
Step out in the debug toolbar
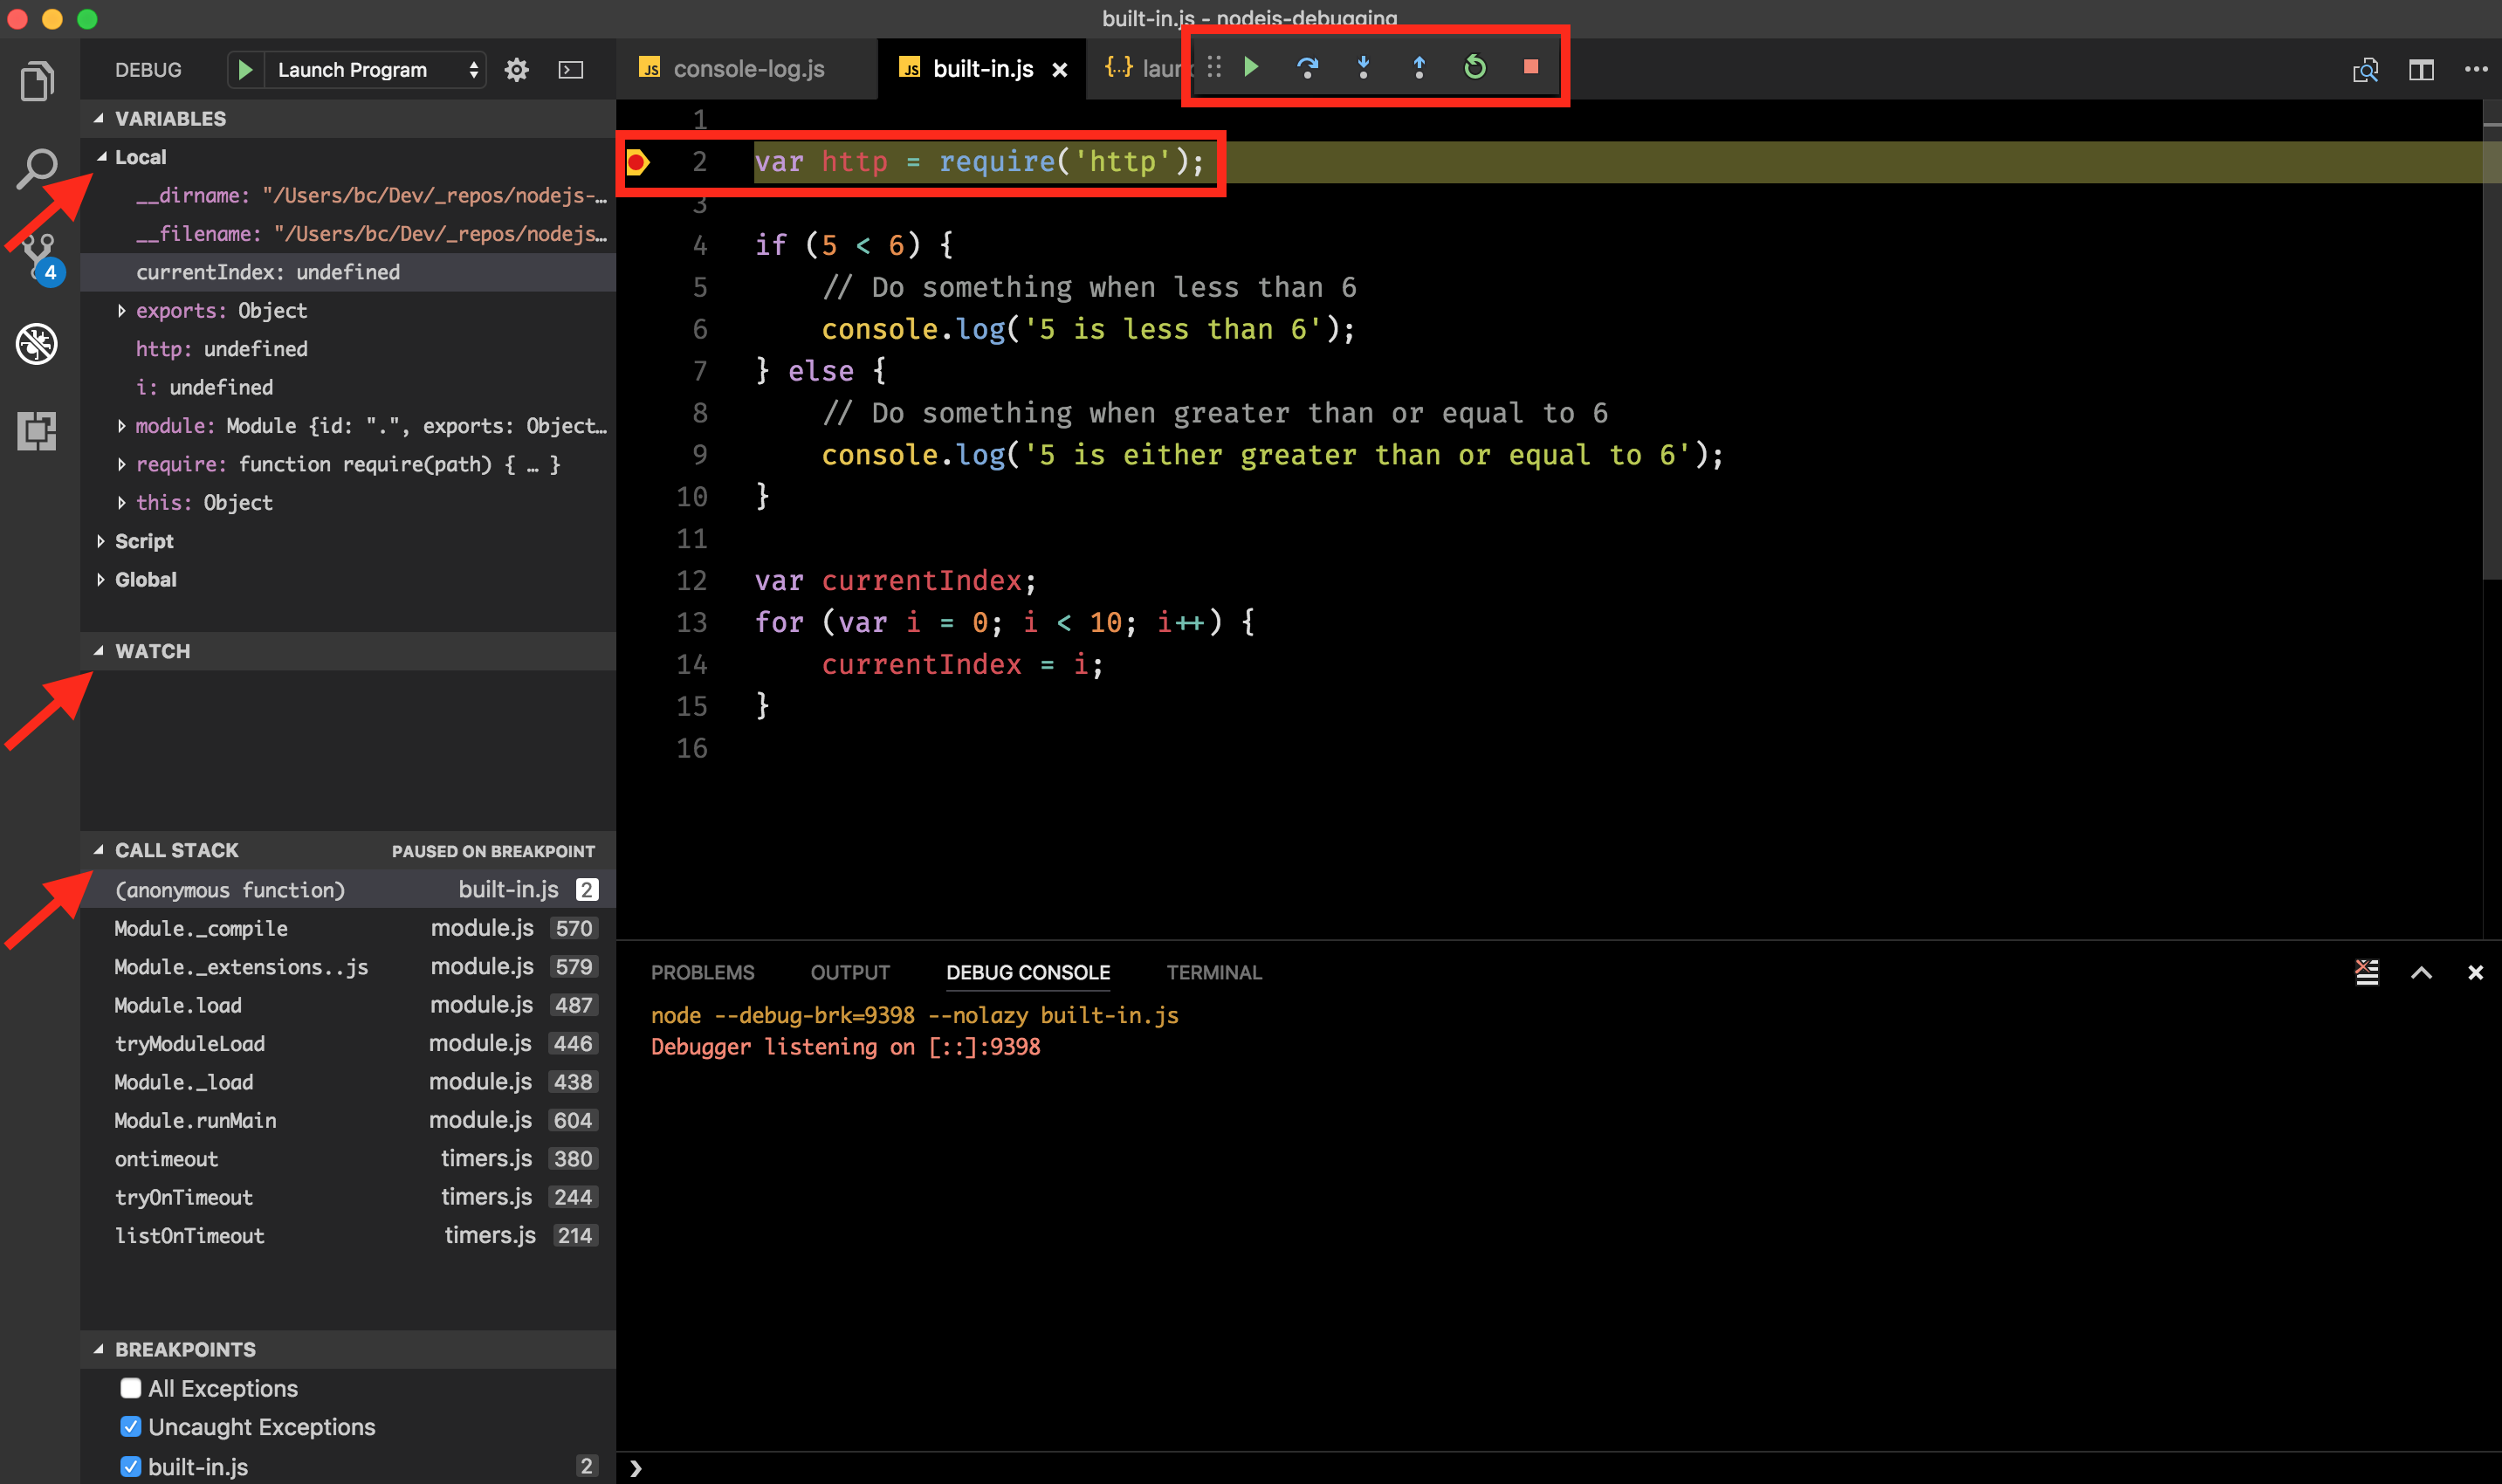pyautogui.click(x=1419, y=67)
